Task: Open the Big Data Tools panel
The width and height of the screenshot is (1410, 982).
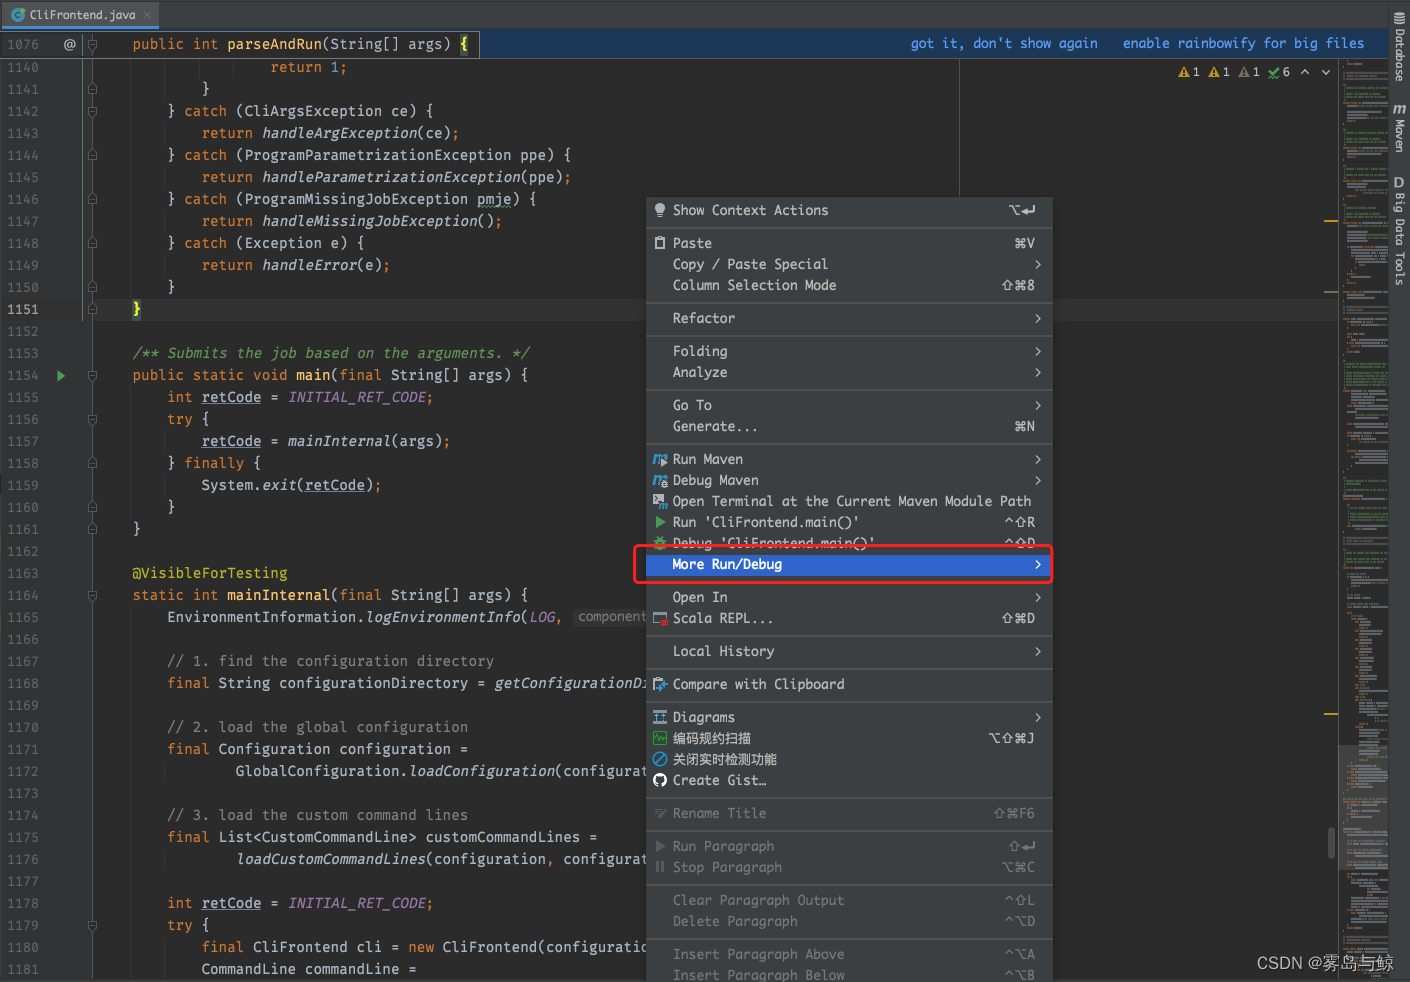Action: 1399,231
